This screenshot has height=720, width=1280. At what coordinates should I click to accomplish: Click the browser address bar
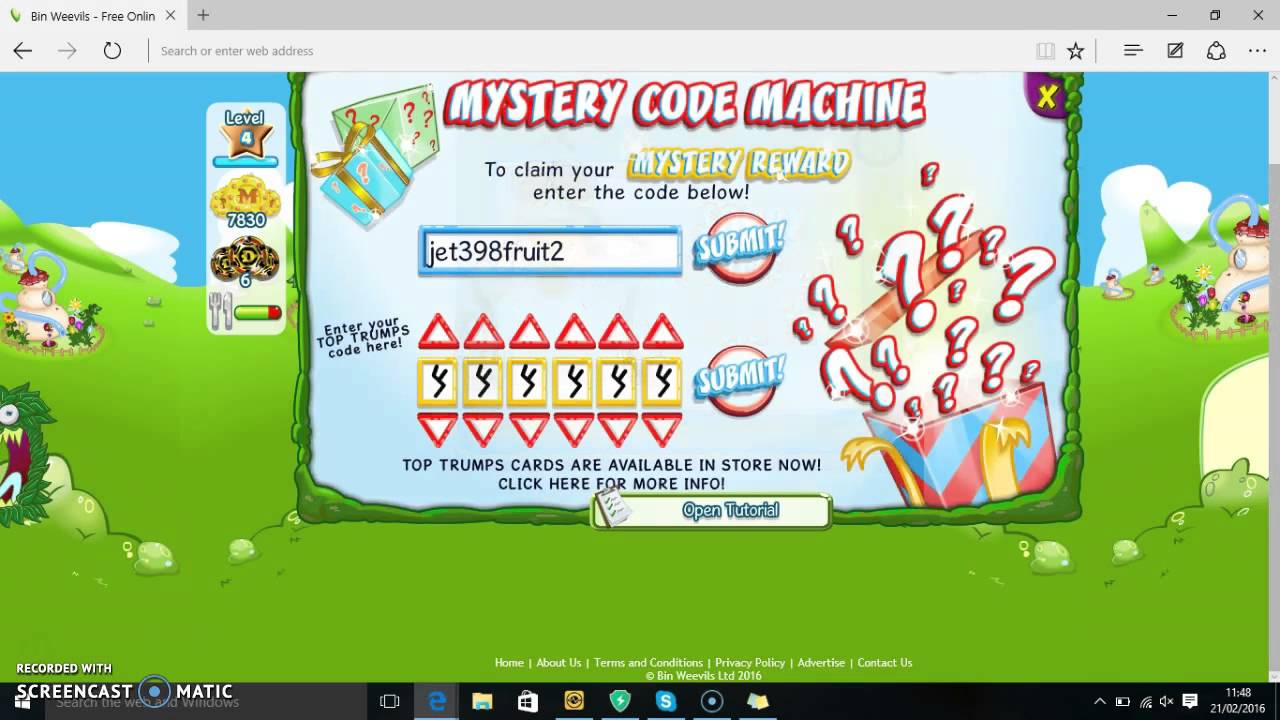(x=590, y=51)
